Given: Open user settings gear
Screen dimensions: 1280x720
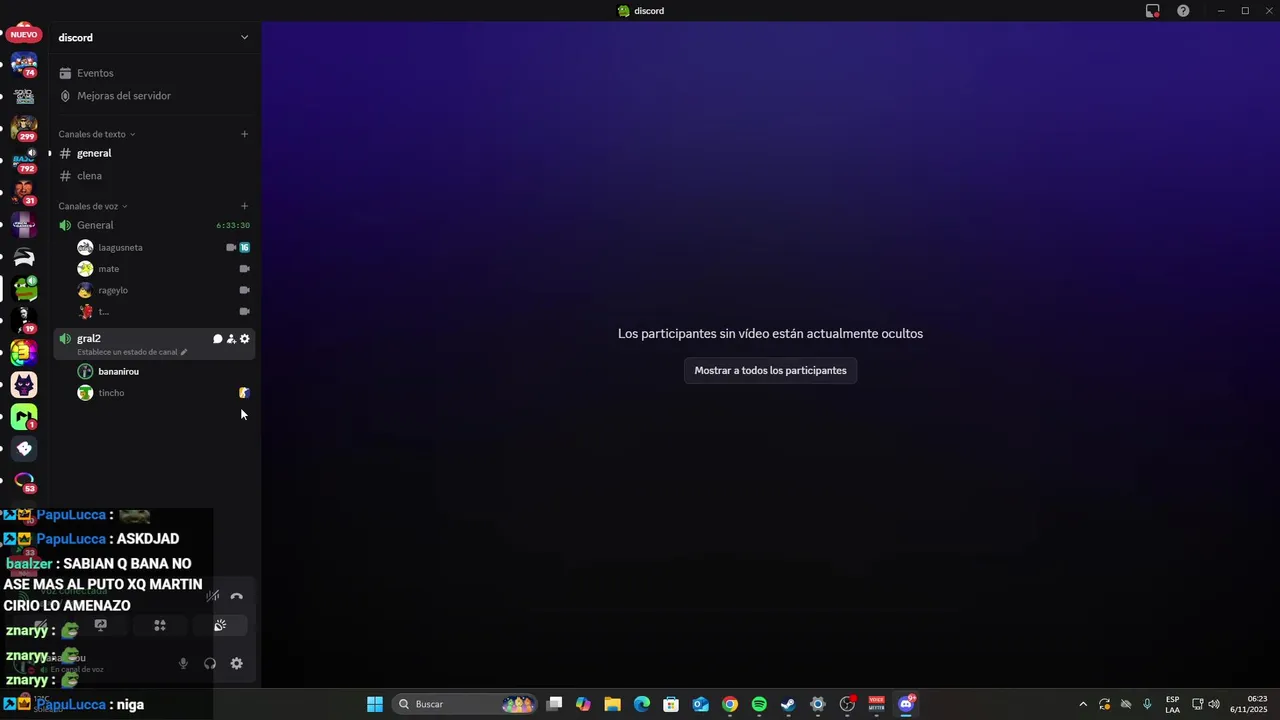Looking at the screenshot, I should (237, 663).
